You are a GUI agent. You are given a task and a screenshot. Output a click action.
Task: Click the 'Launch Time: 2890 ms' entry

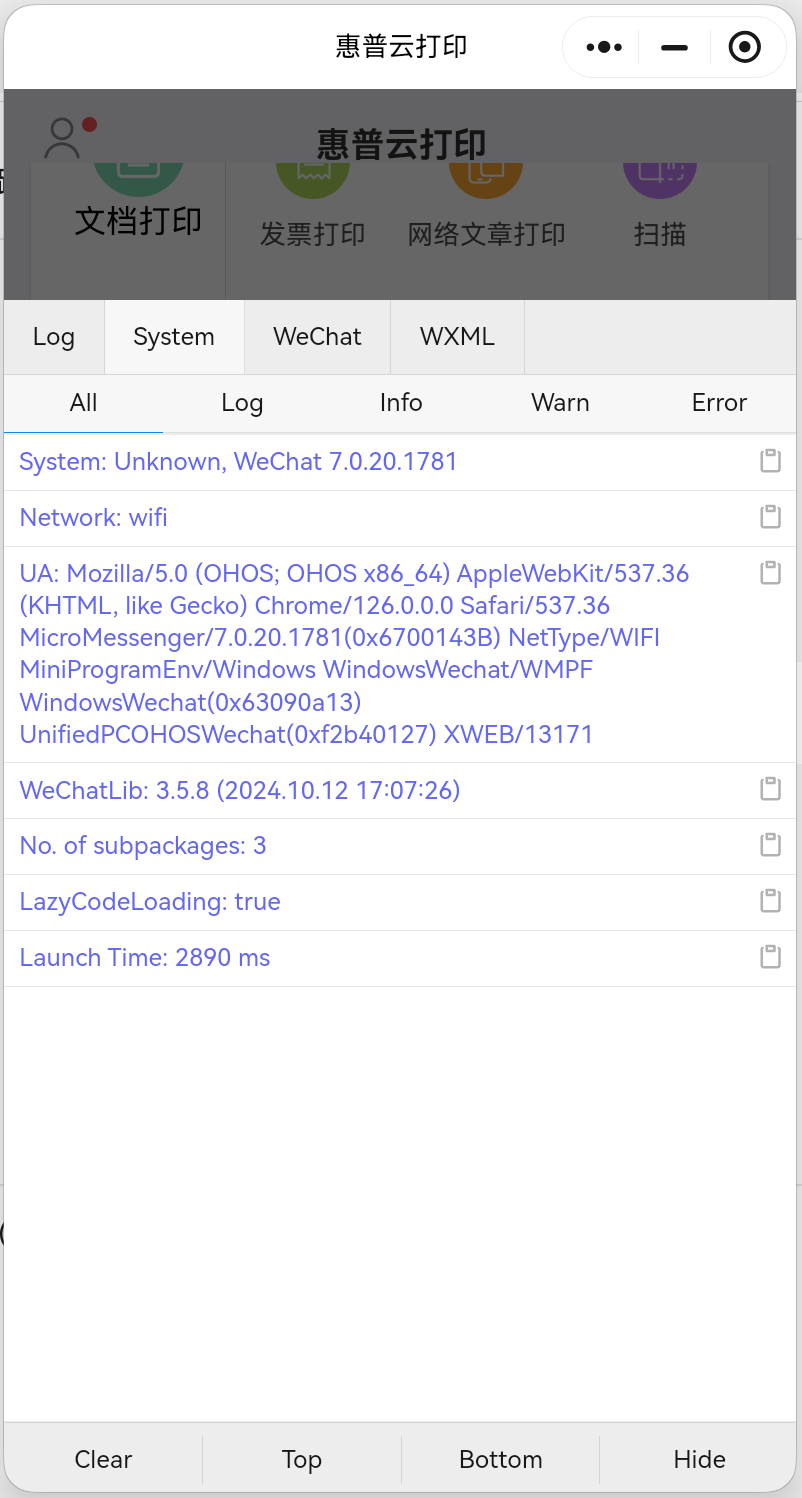tap(145, 957)
